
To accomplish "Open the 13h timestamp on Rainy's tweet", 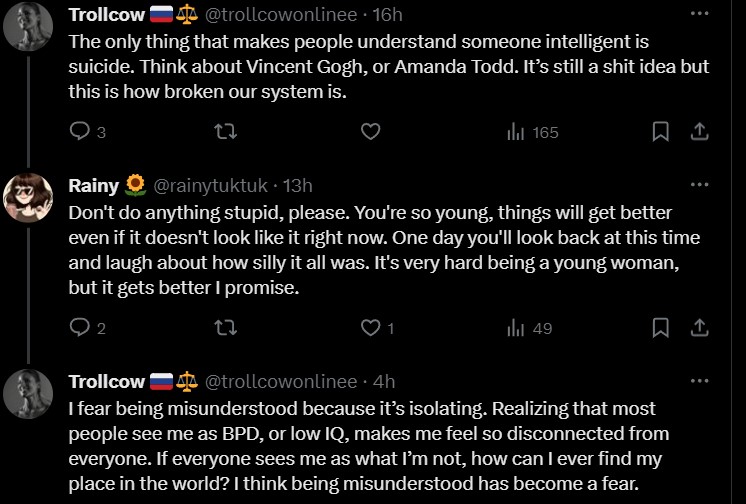I will [x=297, y=185].
